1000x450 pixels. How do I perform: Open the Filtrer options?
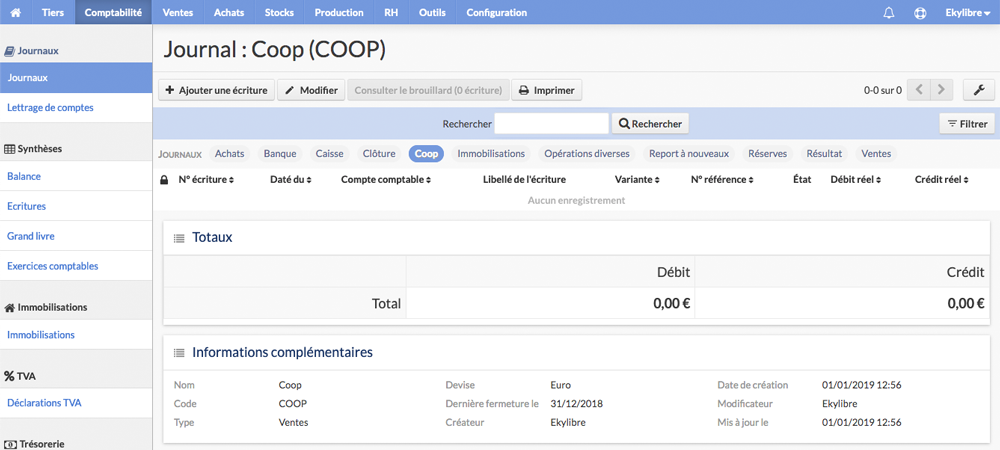(967, 124)
